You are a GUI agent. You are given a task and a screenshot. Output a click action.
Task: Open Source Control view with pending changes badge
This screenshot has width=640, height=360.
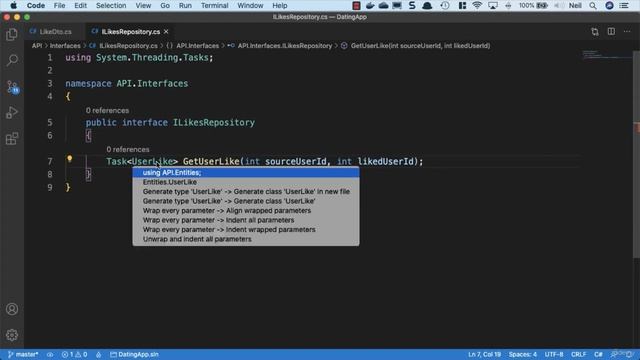tap(12, 87)
